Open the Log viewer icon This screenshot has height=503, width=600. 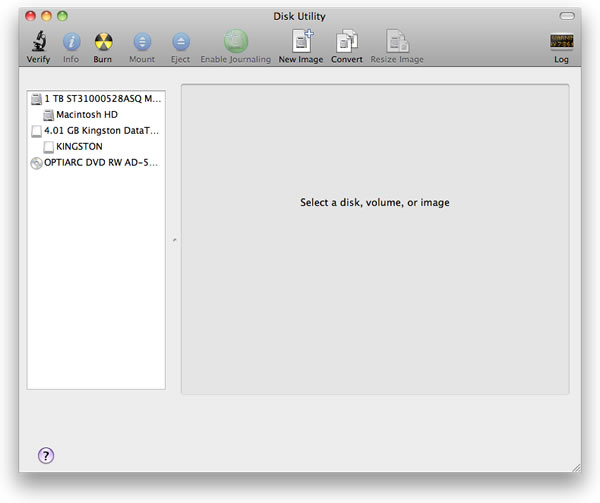tap(562, 42)
